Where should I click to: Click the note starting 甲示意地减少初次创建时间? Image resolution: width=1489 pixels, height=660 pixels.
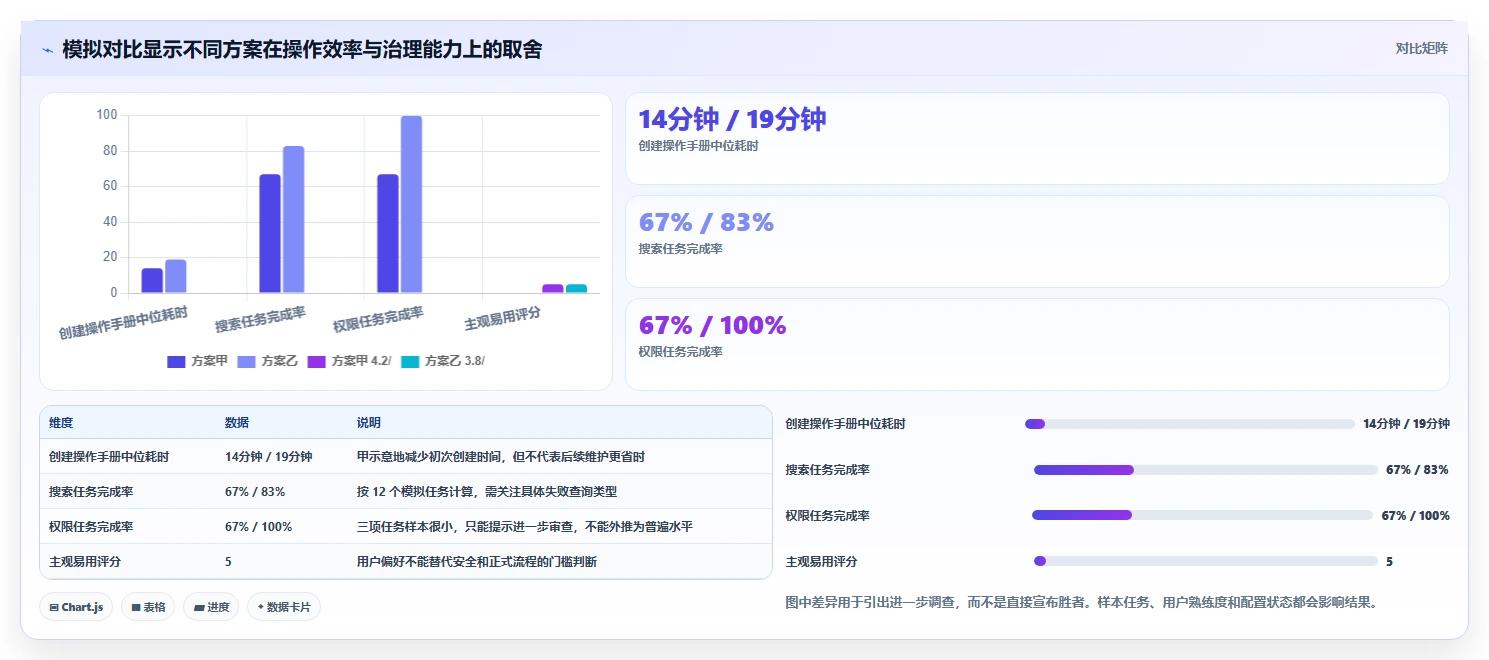coord(501,457)
